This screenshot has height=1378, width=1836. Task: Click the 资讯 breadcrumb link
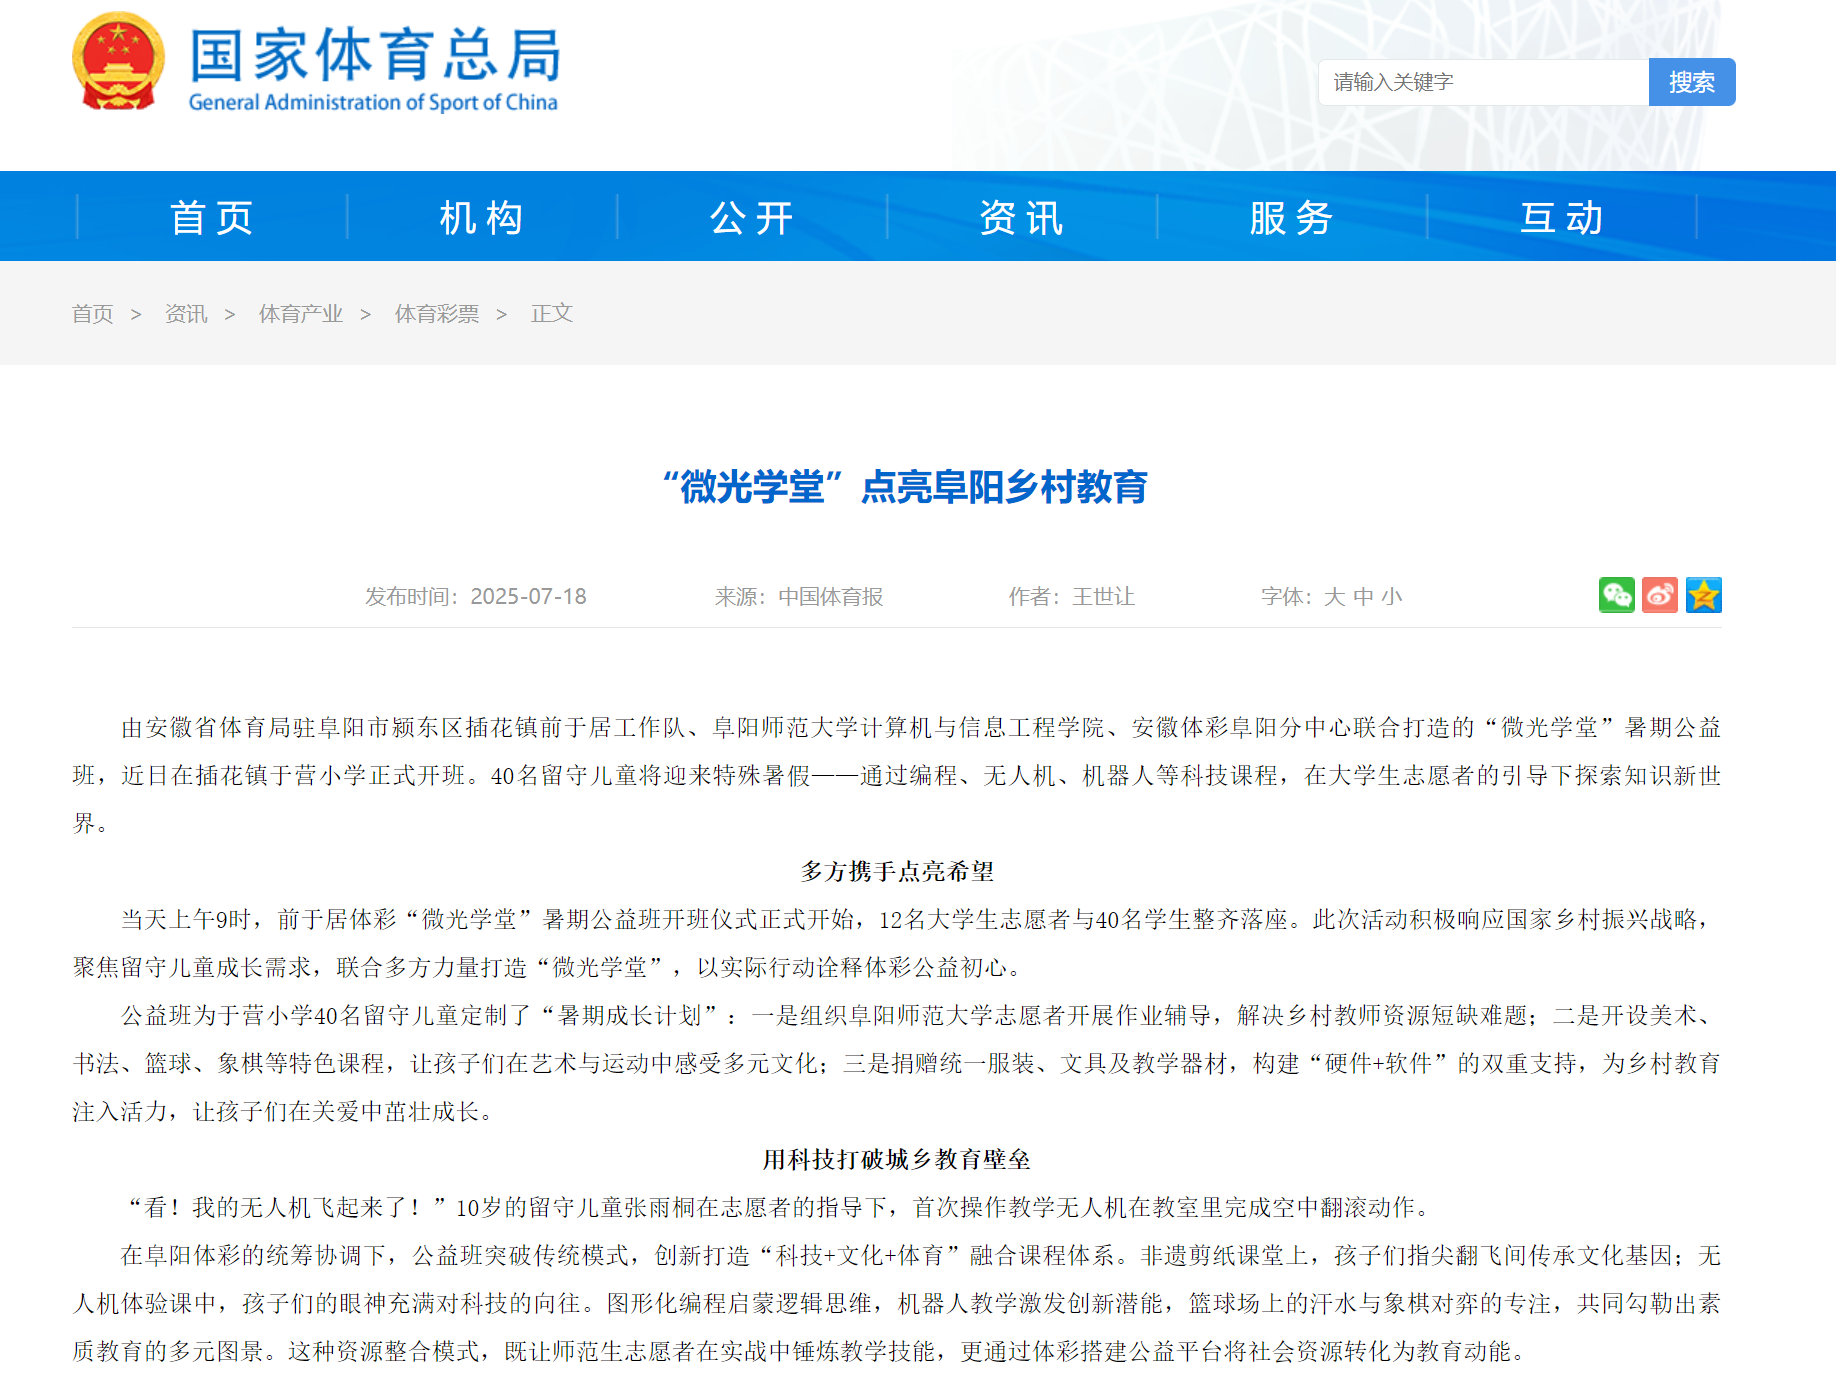[x=186, y=314]
